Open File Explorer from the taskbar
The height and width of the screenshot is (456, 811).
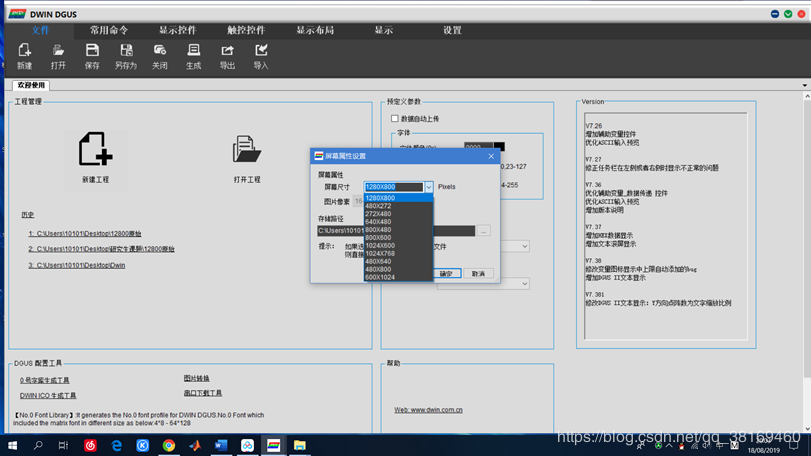[x=299, y=445]
